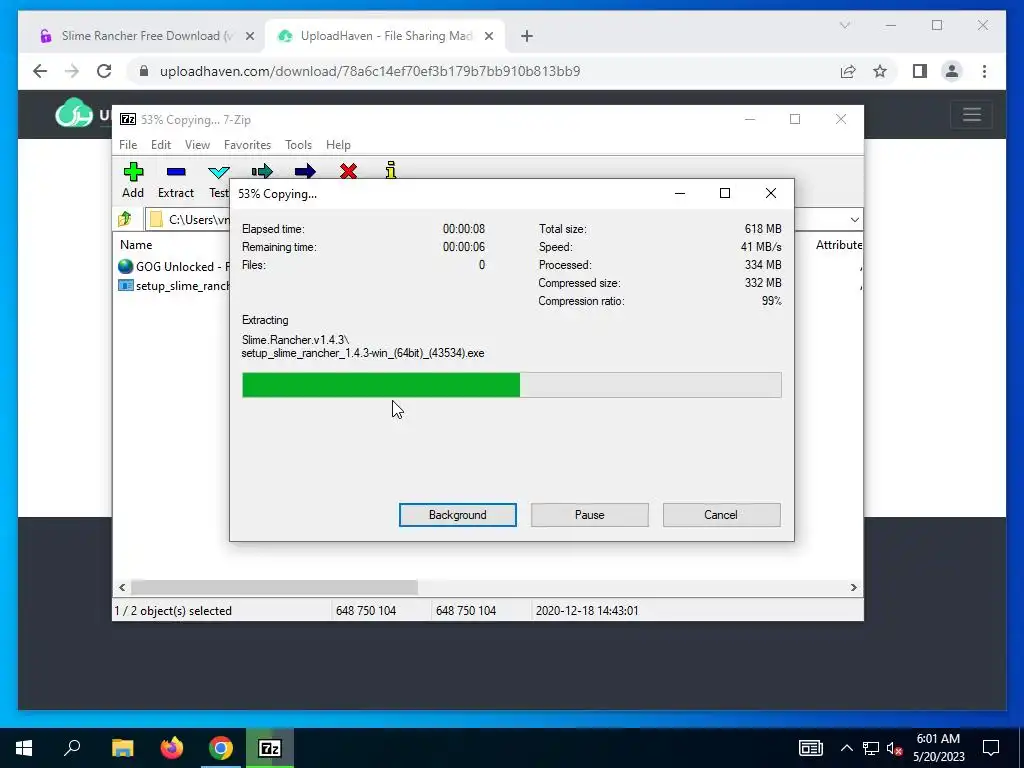Open the Favorites menu in 7-Zip

point(247,145)
